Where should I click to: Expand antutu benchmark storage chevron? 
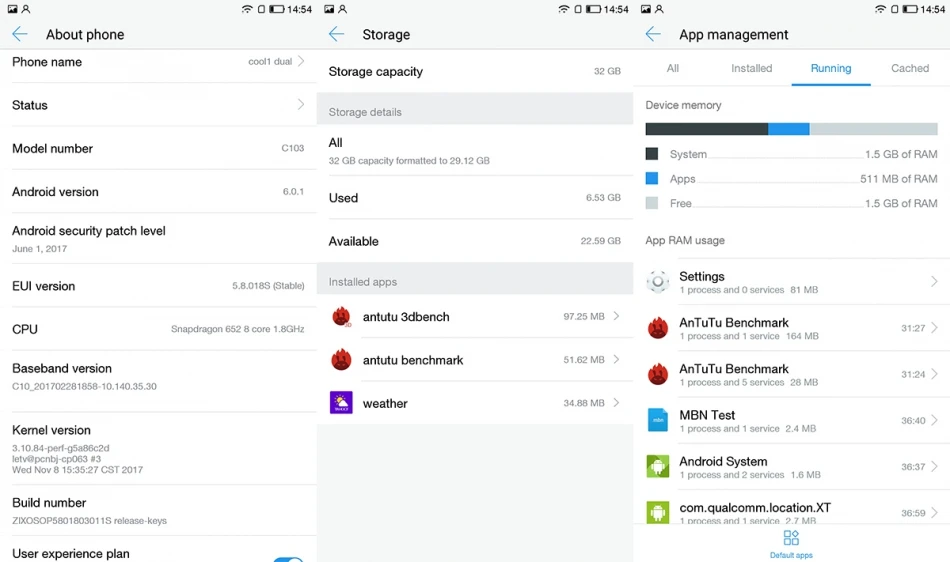pyautogui.click(x=616, y=359)
